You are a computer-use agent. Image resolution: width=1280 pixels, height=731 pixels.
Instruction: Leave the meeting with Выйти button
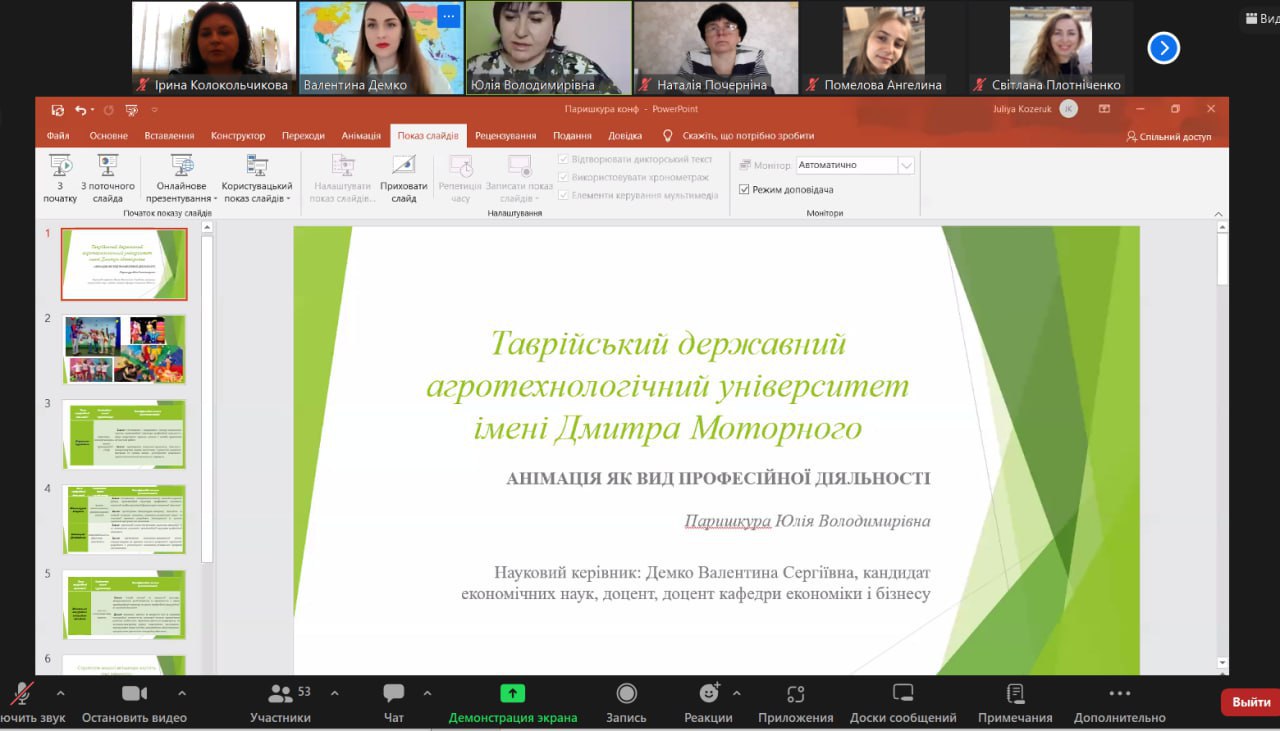pyautogui.click(x=1251, y=702)
